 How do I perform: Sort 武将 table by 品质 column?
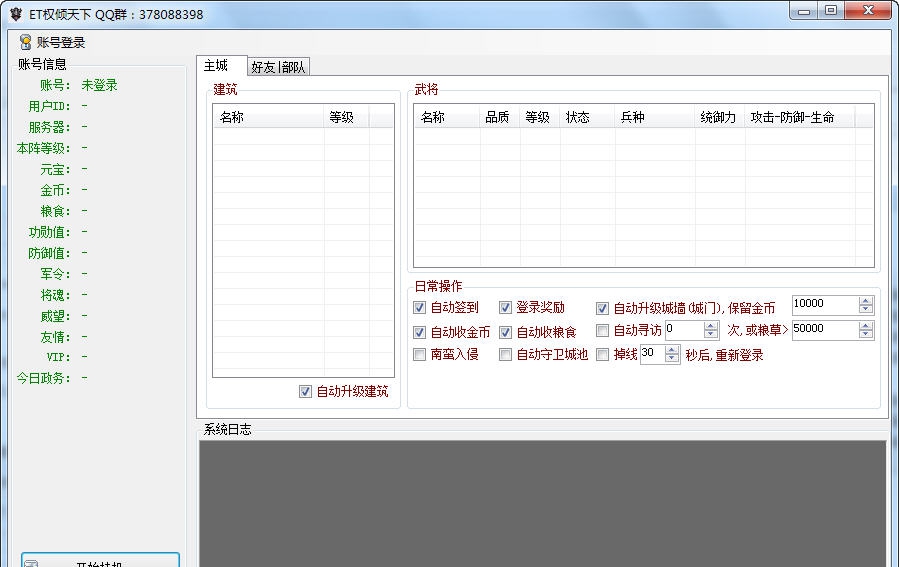[x=499, y=117]
